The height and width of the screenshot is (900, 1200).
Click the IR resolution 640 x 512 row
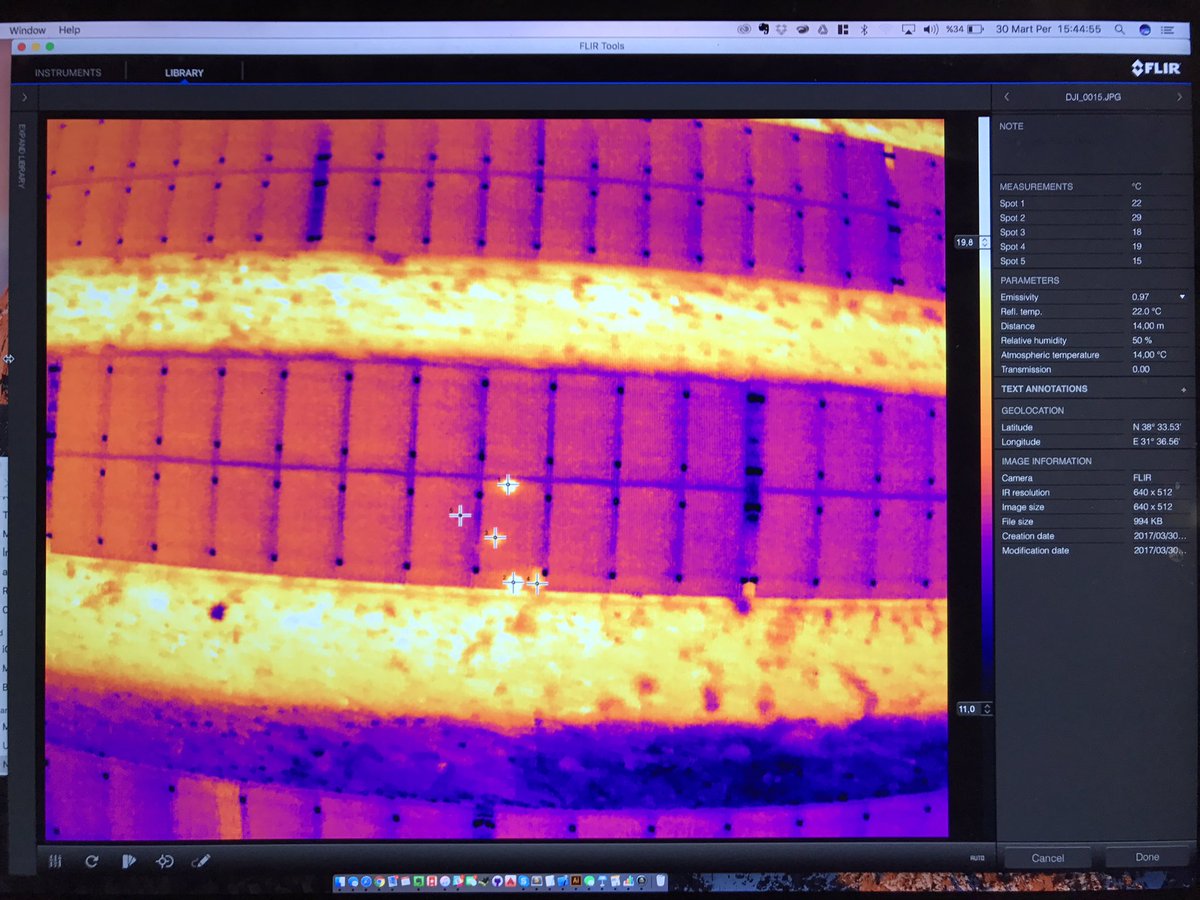pyautogui.click(x=1092, y=493)
